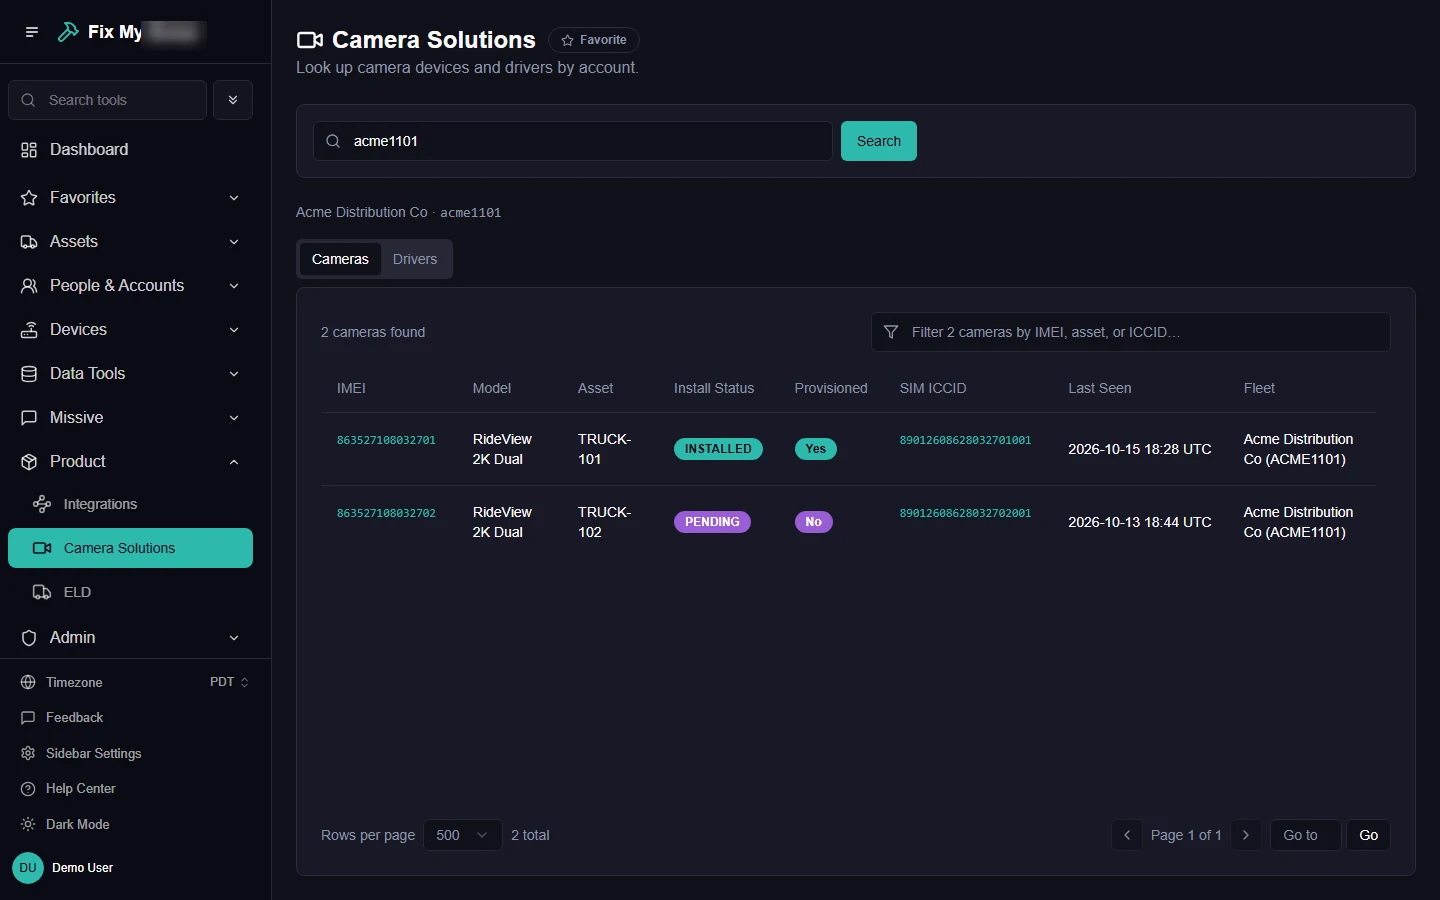
Task: Select Camera Solutions in the sidebar
Action: point(130,548)
